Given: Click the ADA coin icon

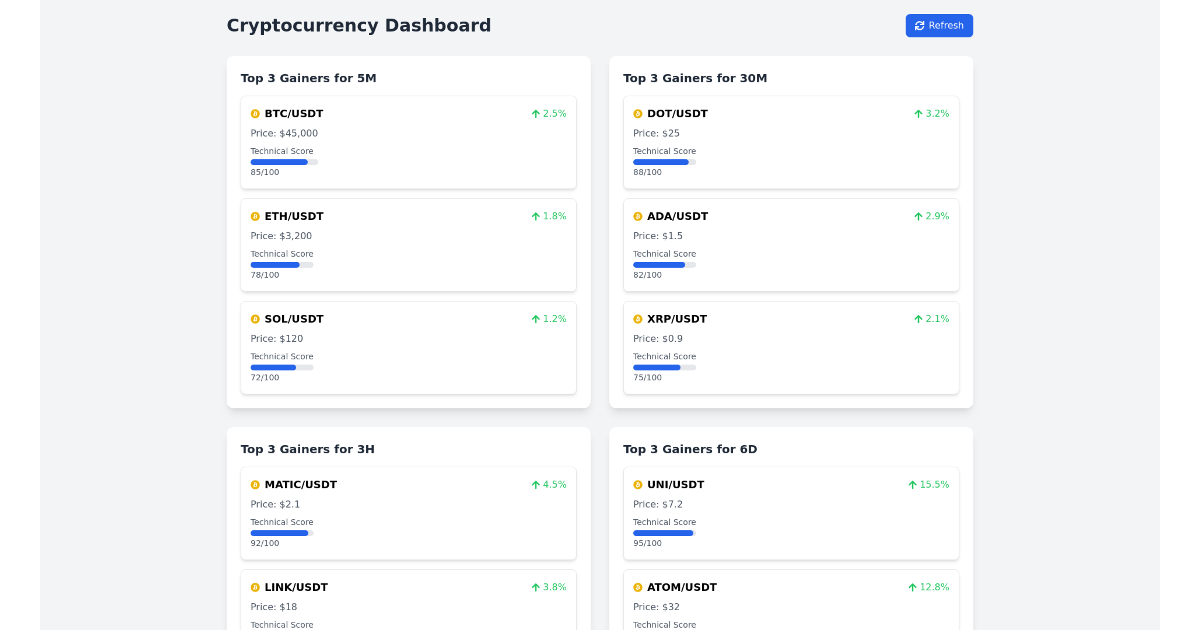Looking at the screenshot, I should 638,216.
